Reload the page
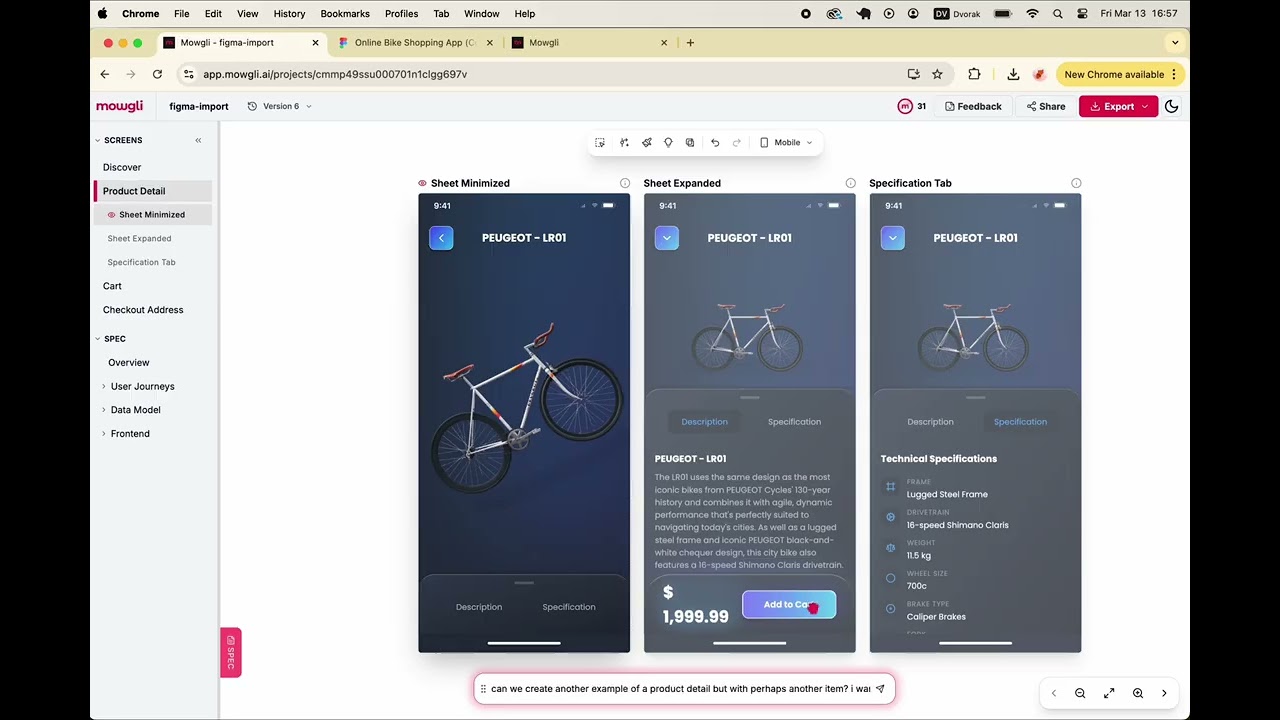Viewport: 1280px width, 720px height. 157,74
